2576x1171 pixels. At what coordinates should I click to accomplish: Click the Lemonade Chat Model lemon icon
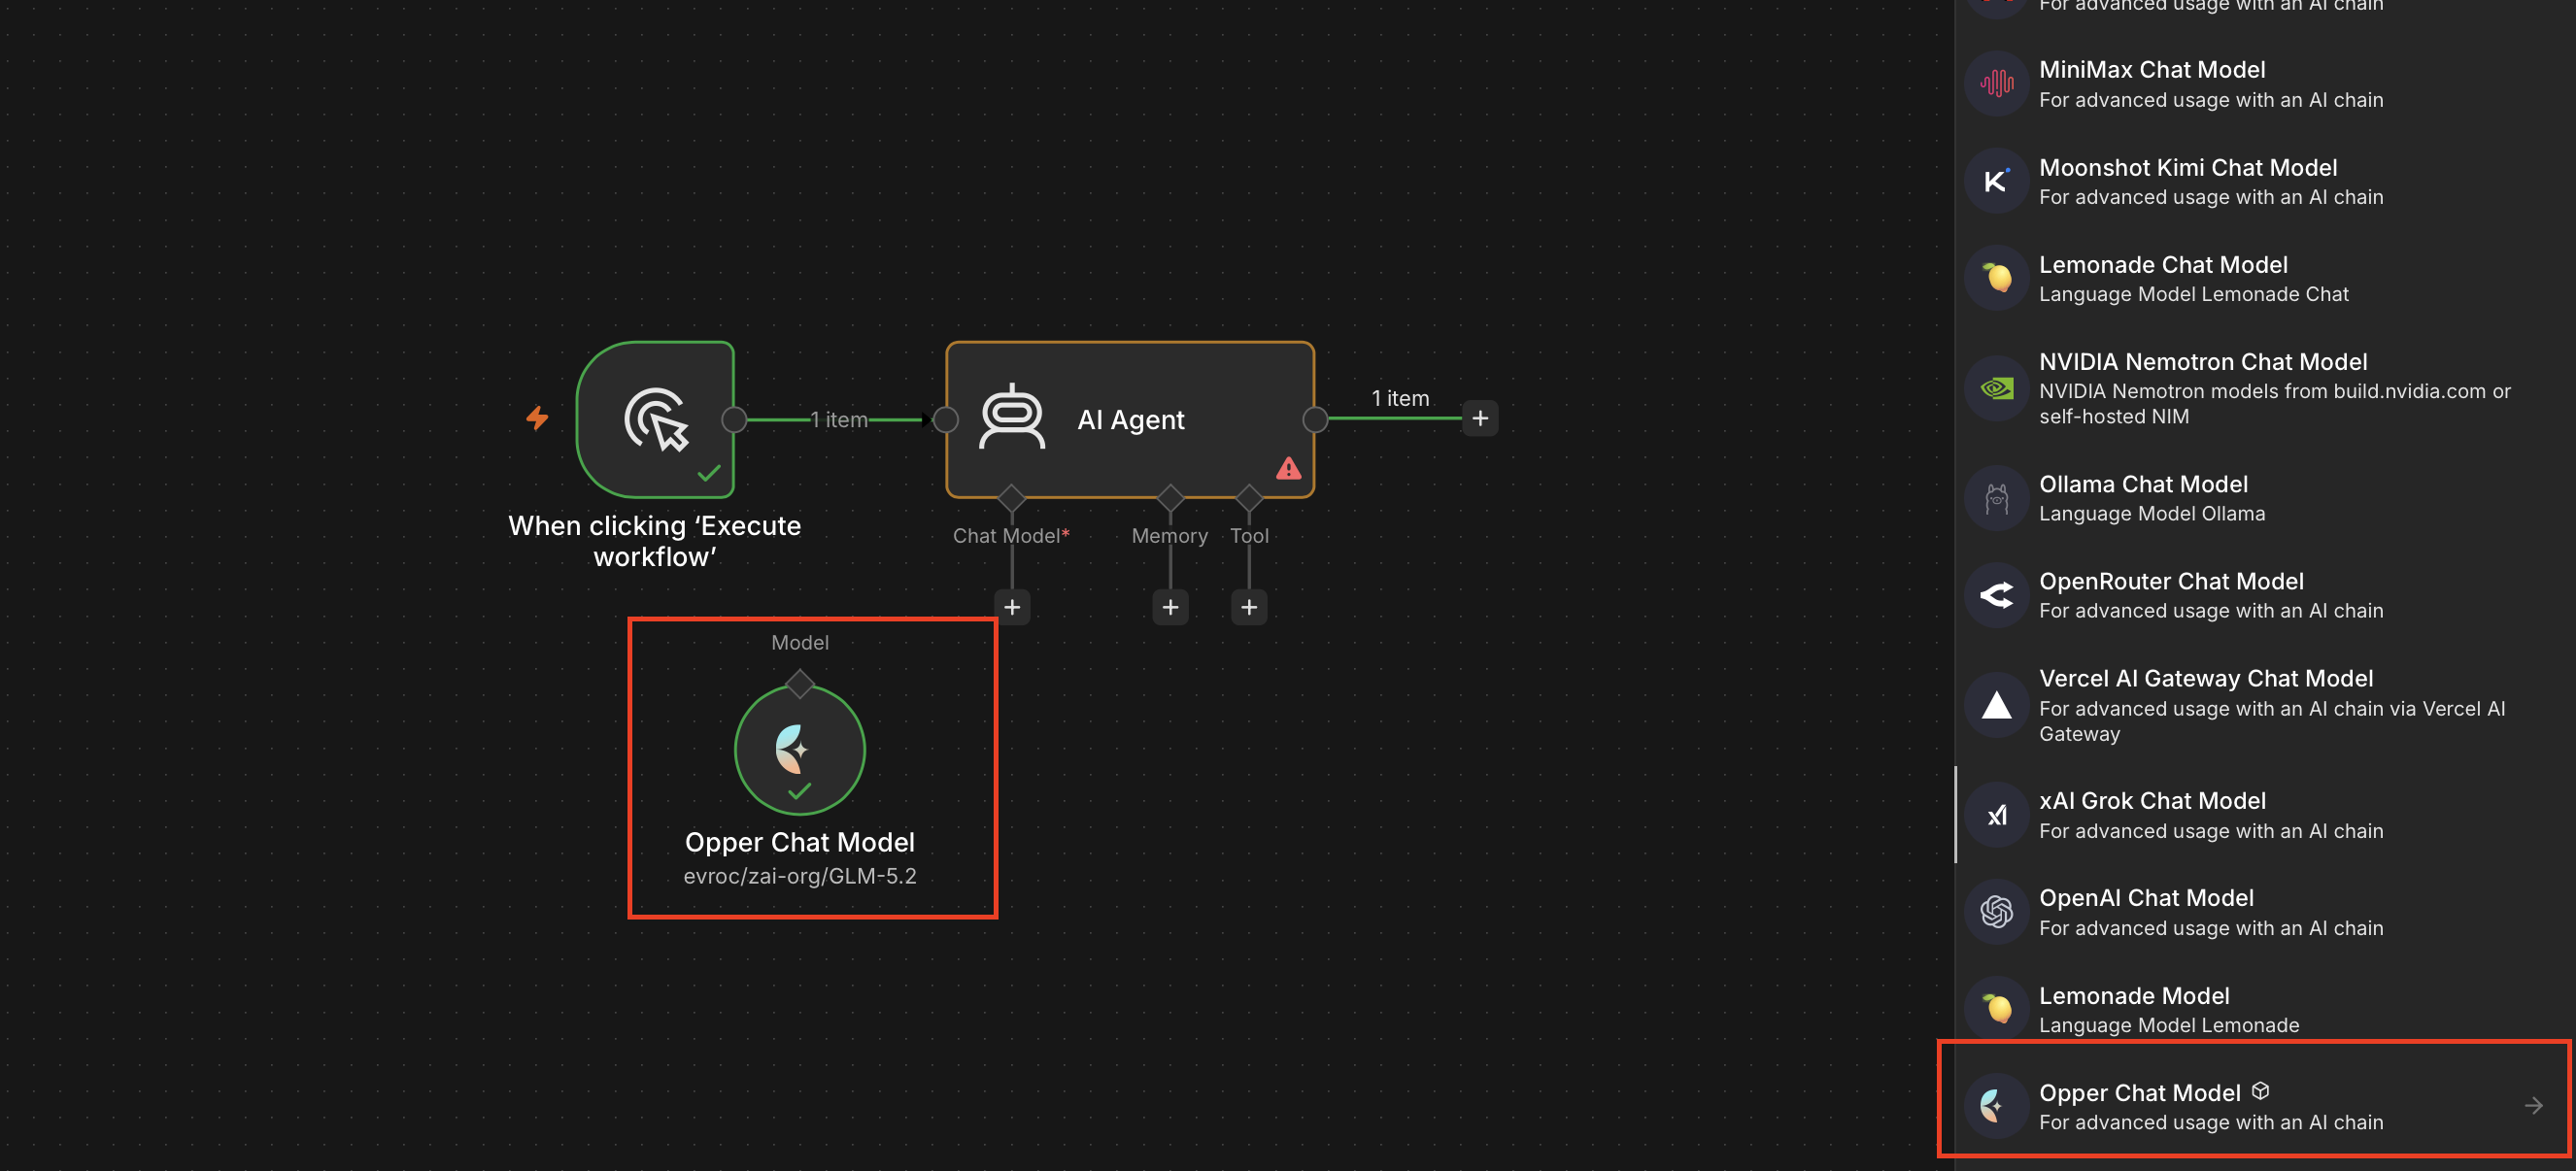1996,278
